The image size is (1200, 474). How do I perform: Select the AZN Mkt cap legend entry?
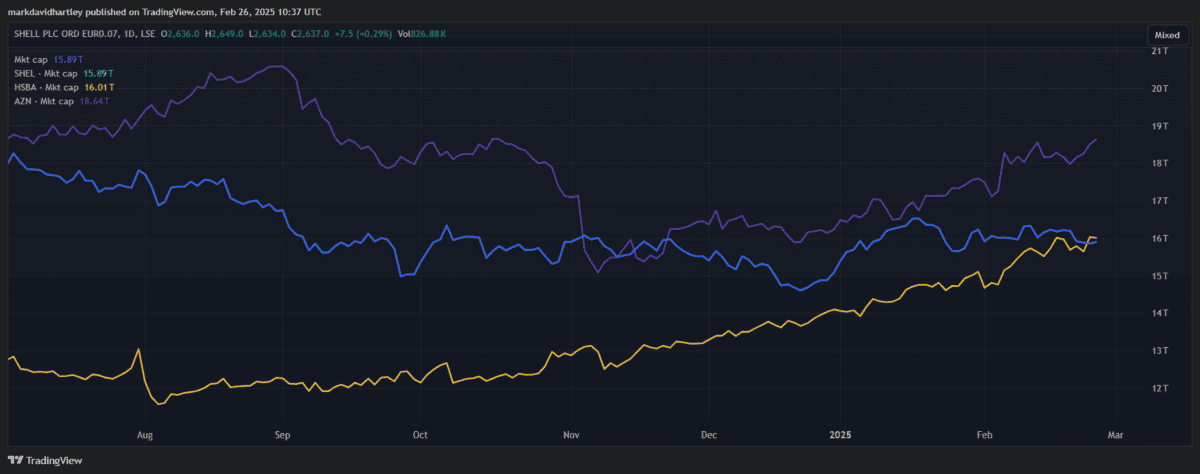44,101
